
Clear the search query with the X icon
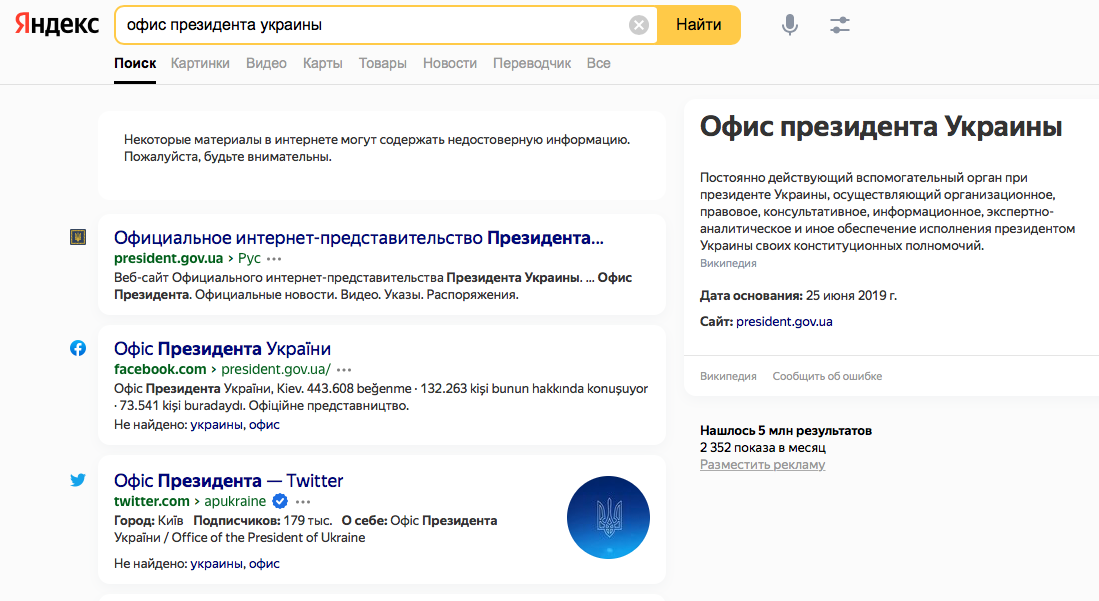tap(639, 25)
